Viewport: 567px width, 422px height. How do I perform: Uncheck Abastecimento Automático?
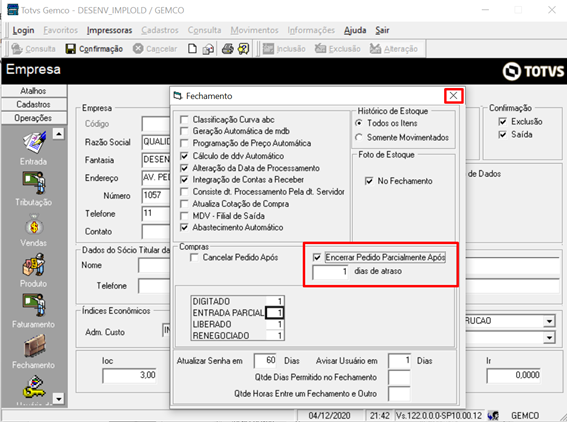pos(184,227)
